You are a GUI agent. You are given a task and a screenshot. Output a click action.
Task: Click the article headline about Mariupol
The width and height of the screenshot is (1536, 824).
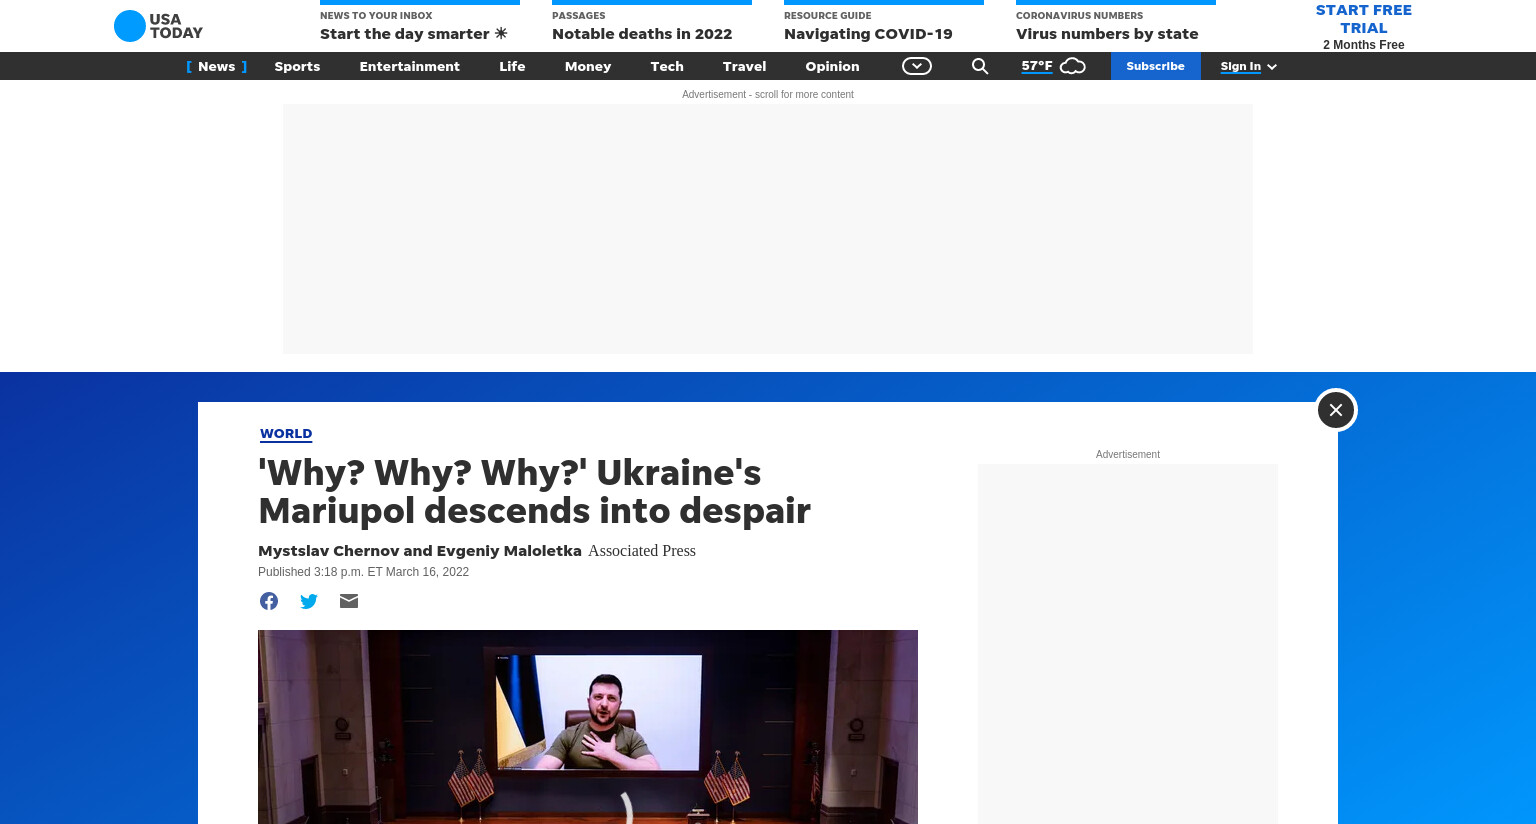pyautogui.click(x=534, y=491)
